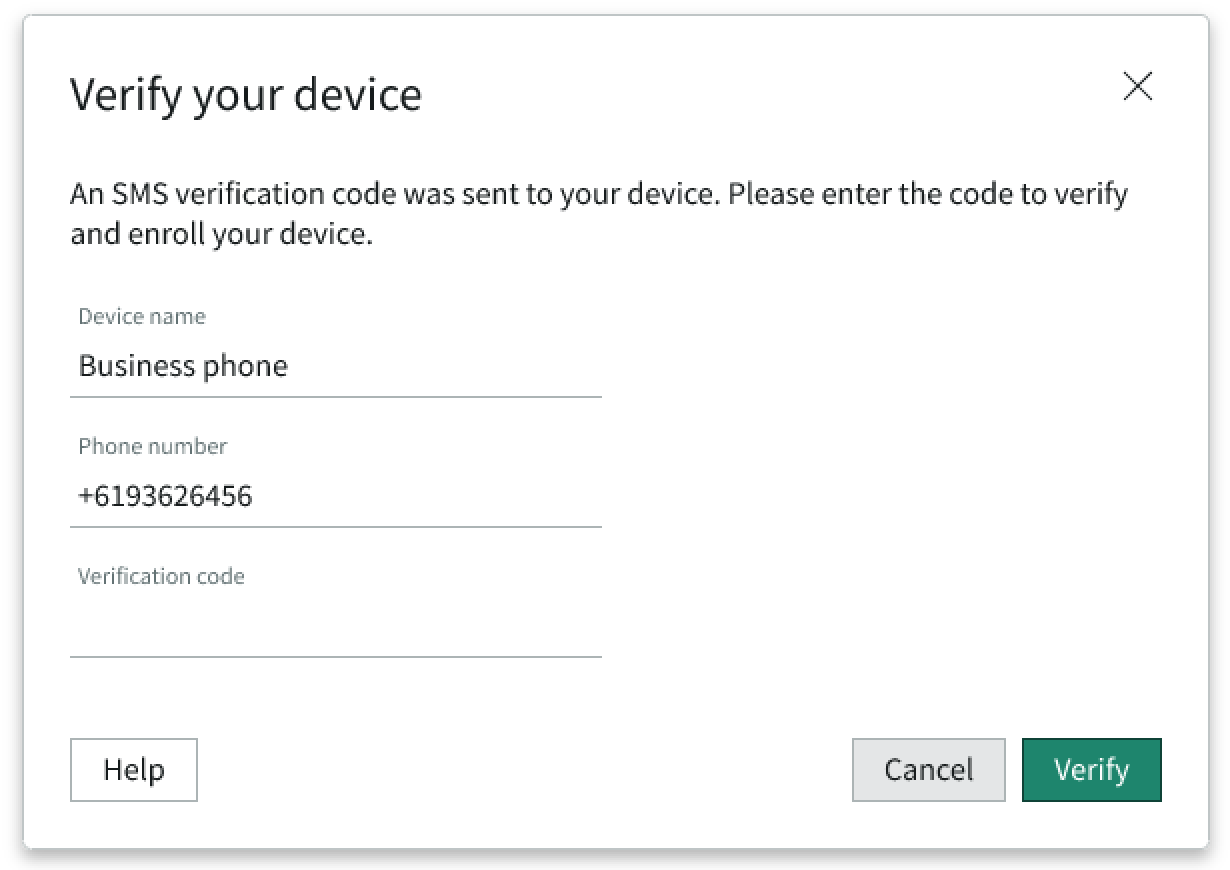Image resolution: width=1230 pixels, height=870 pixels.
Task: Open Help for device verification
Action: (x=134, y=770)
